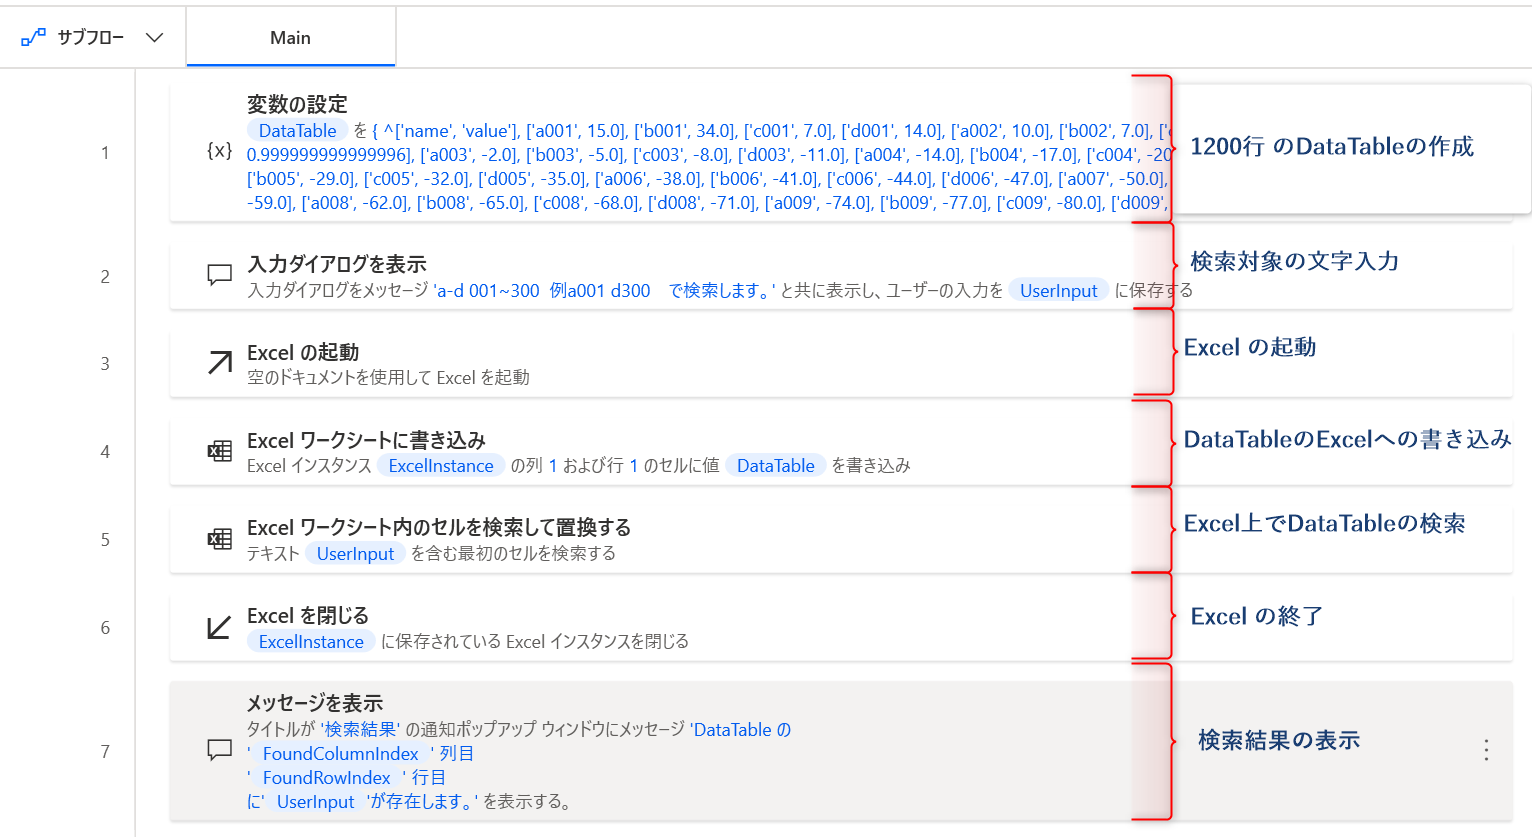
Task: Select the 入力ダイアログを表示 action title
Action: [x=337, y=264]
